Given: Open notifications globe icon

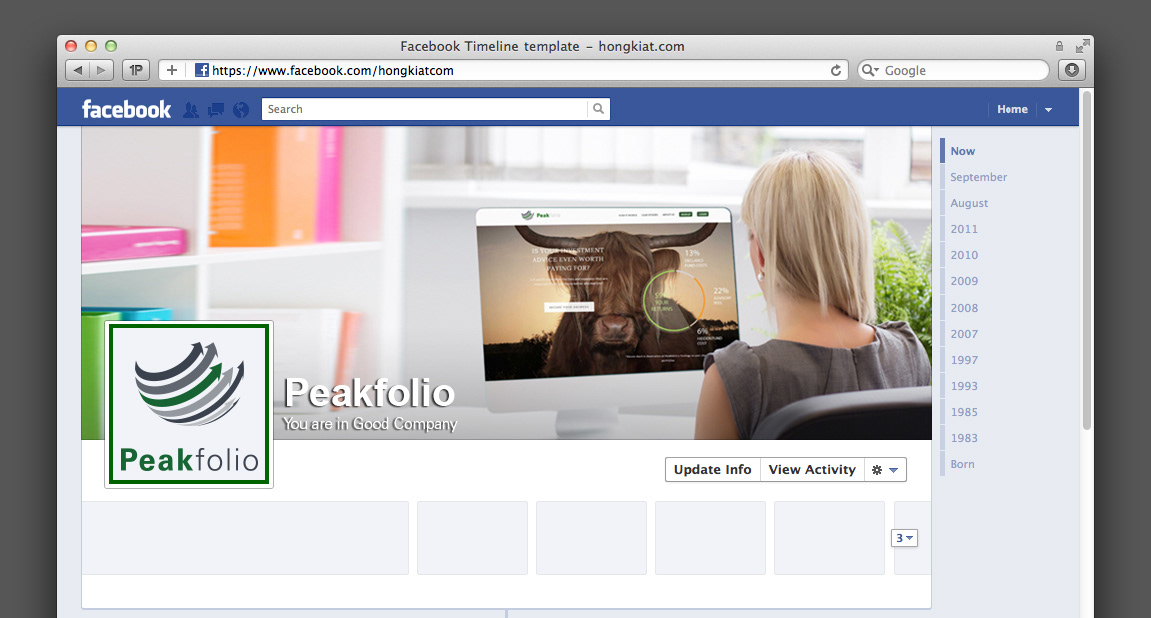Looking at the screenshot, I should 241,109.
